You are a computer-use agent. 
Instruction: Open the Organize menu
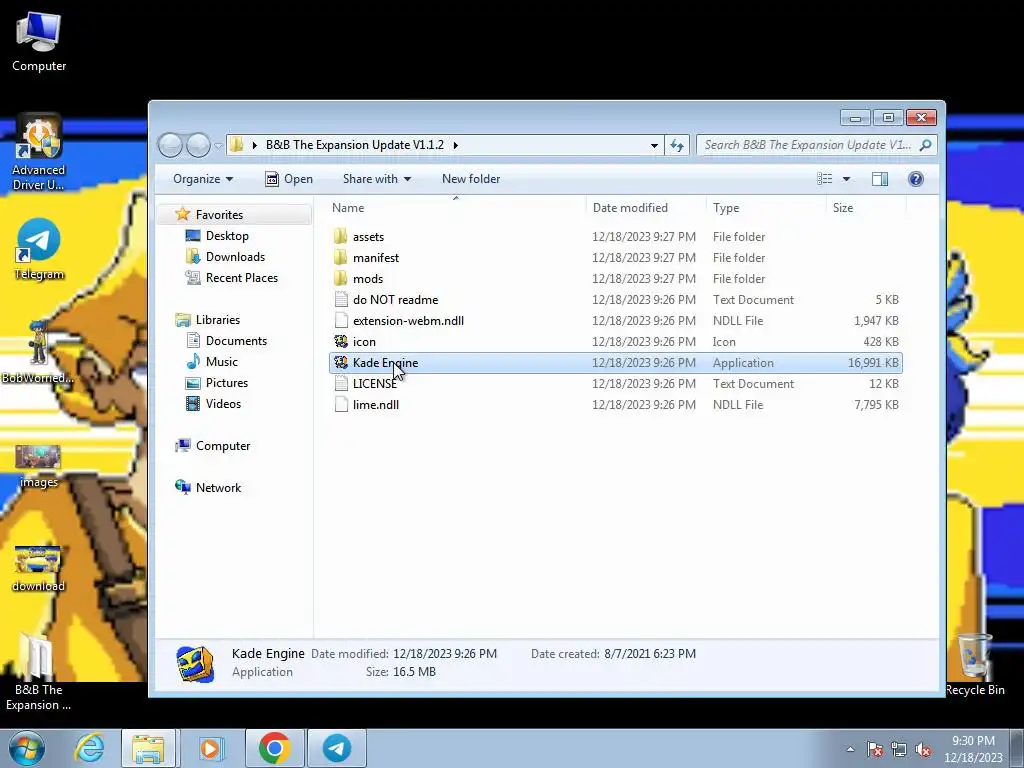(202, 179)
